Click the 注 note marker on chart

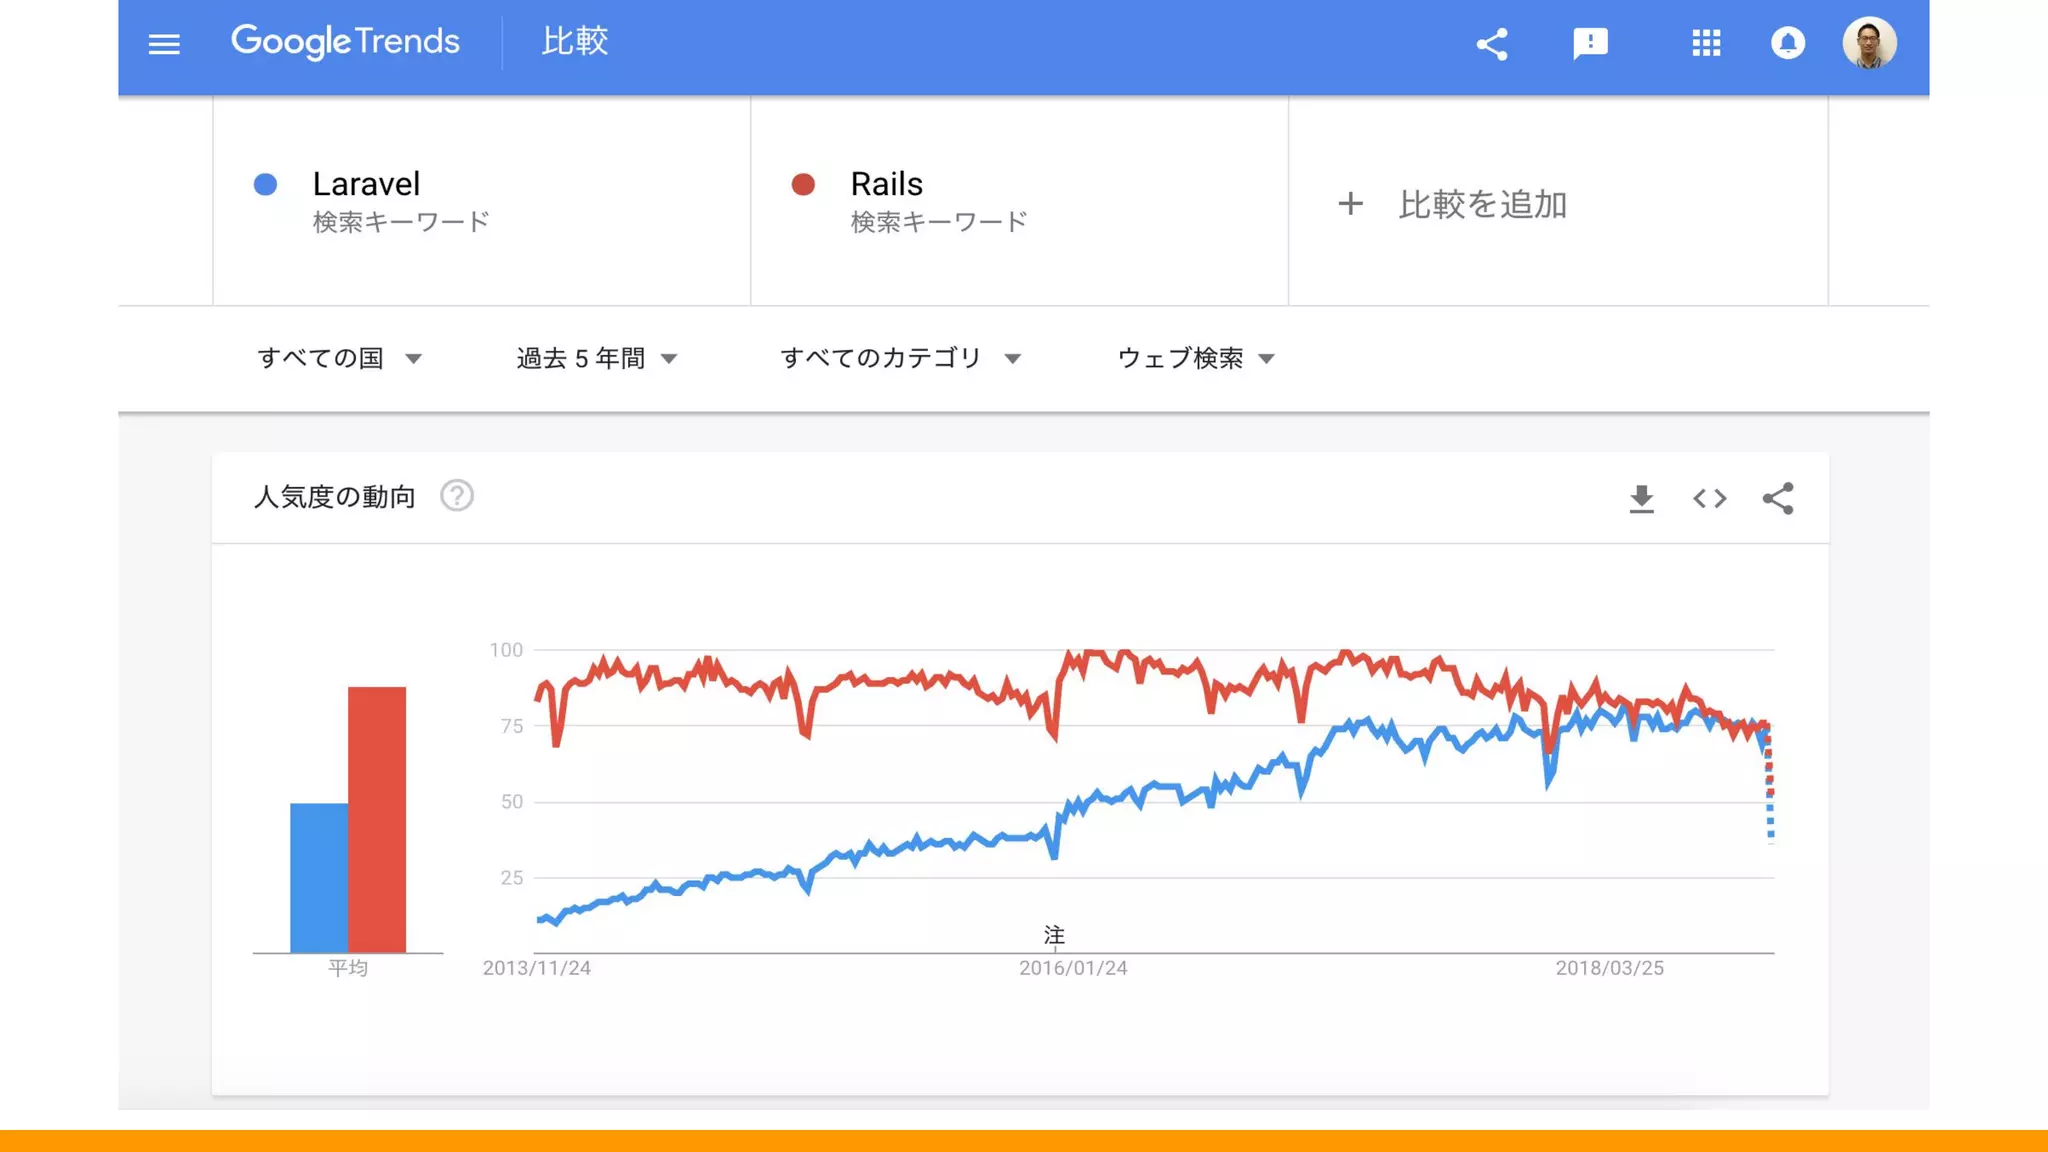tap(1054, 935)
